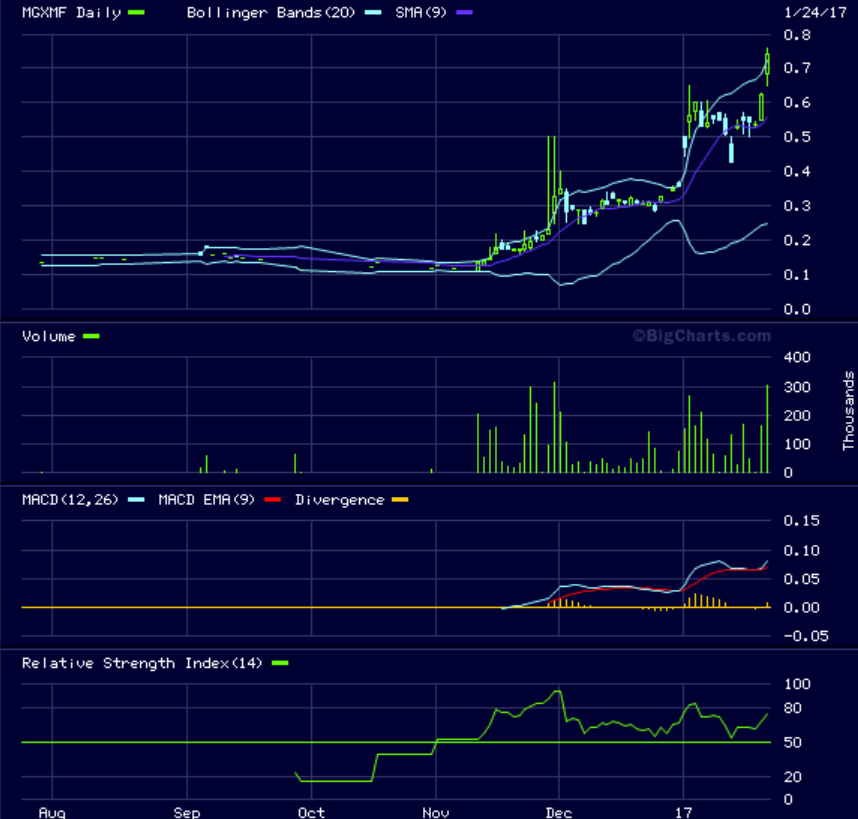Click the RSI 50 axis label
The image size is (858, 819).
point(792,742)
